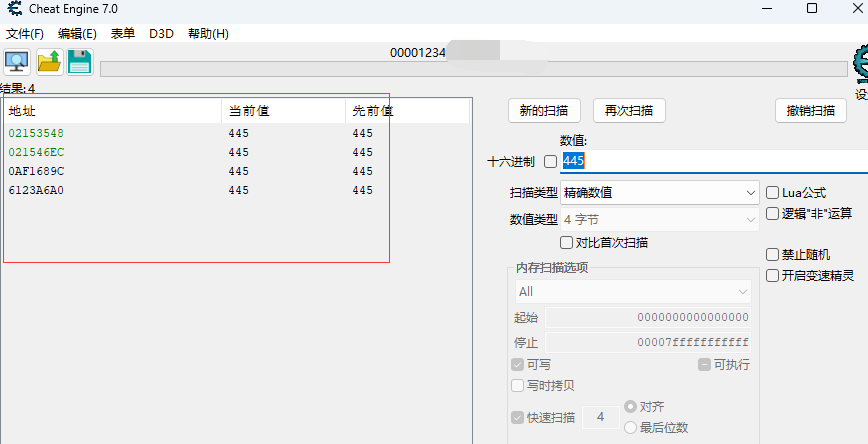Screen dimensions: 868x444
Task: Enable the 禁止随机 checkbox
Action: tap(772, 255)
